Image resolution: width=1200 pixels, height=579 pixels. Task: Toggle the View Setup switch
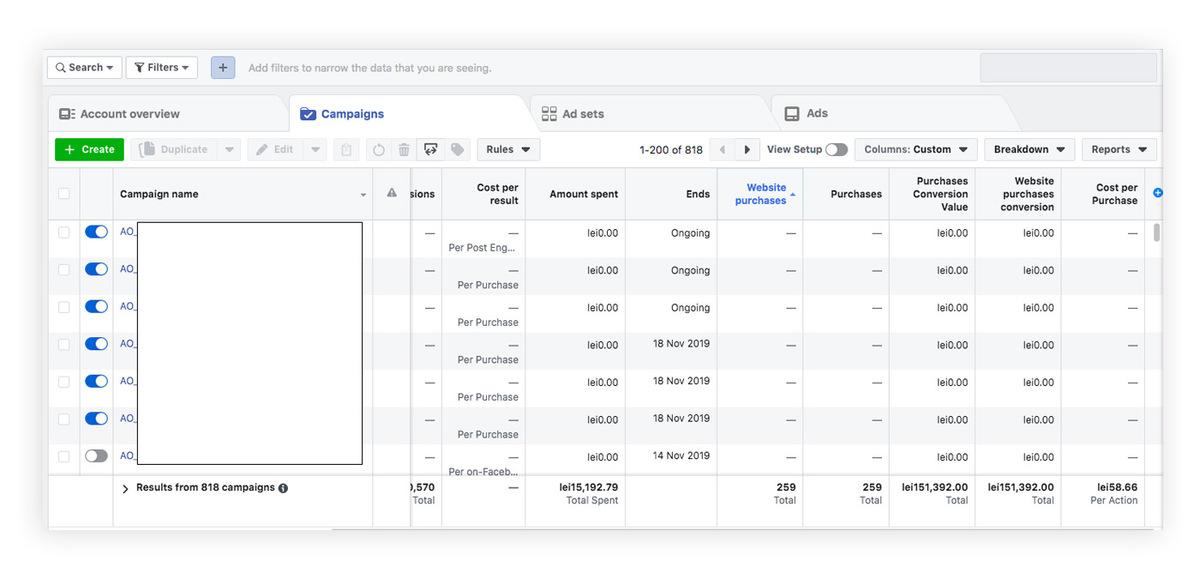pos(836,150)
